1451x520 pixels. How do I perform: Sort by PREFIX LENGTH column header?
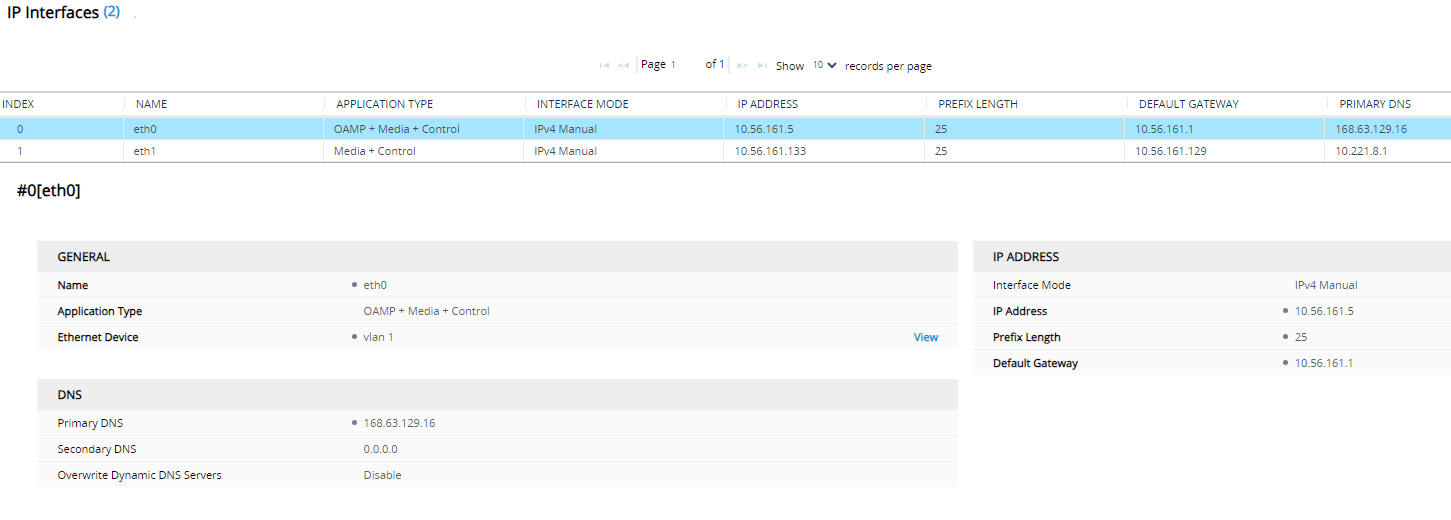coord(978,104)
